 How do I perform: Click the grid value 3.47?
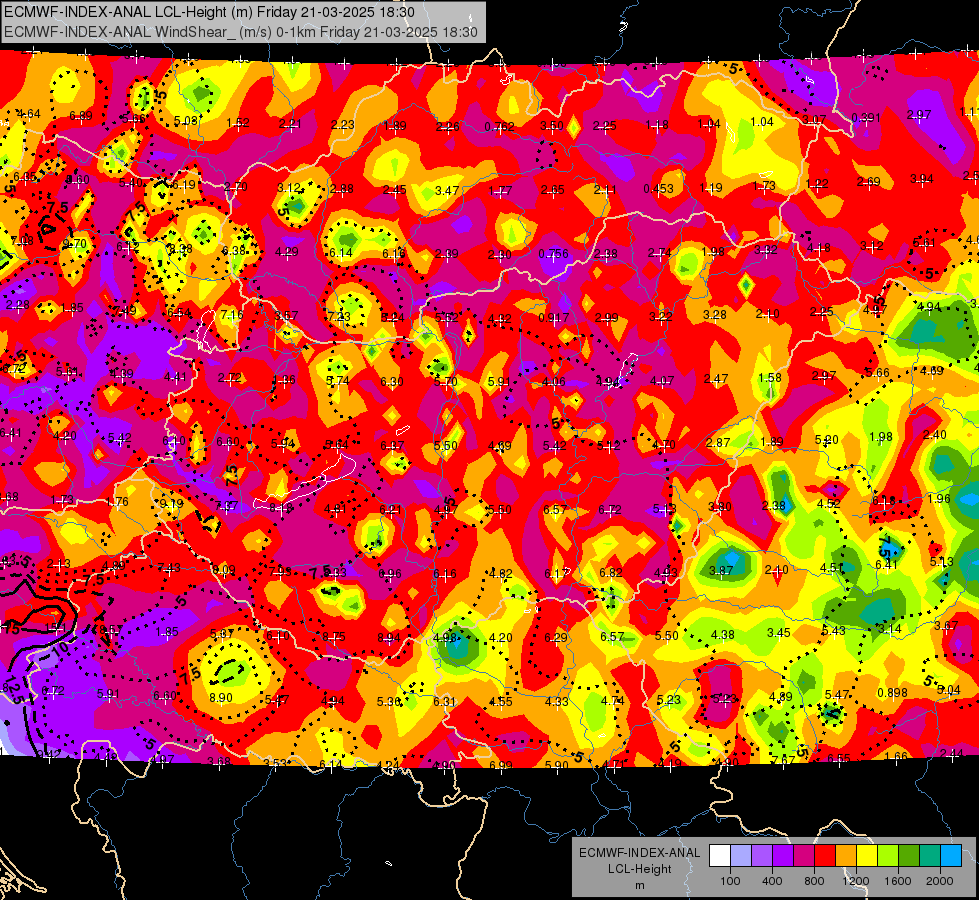pyautogui.click(x=447, y=190)
